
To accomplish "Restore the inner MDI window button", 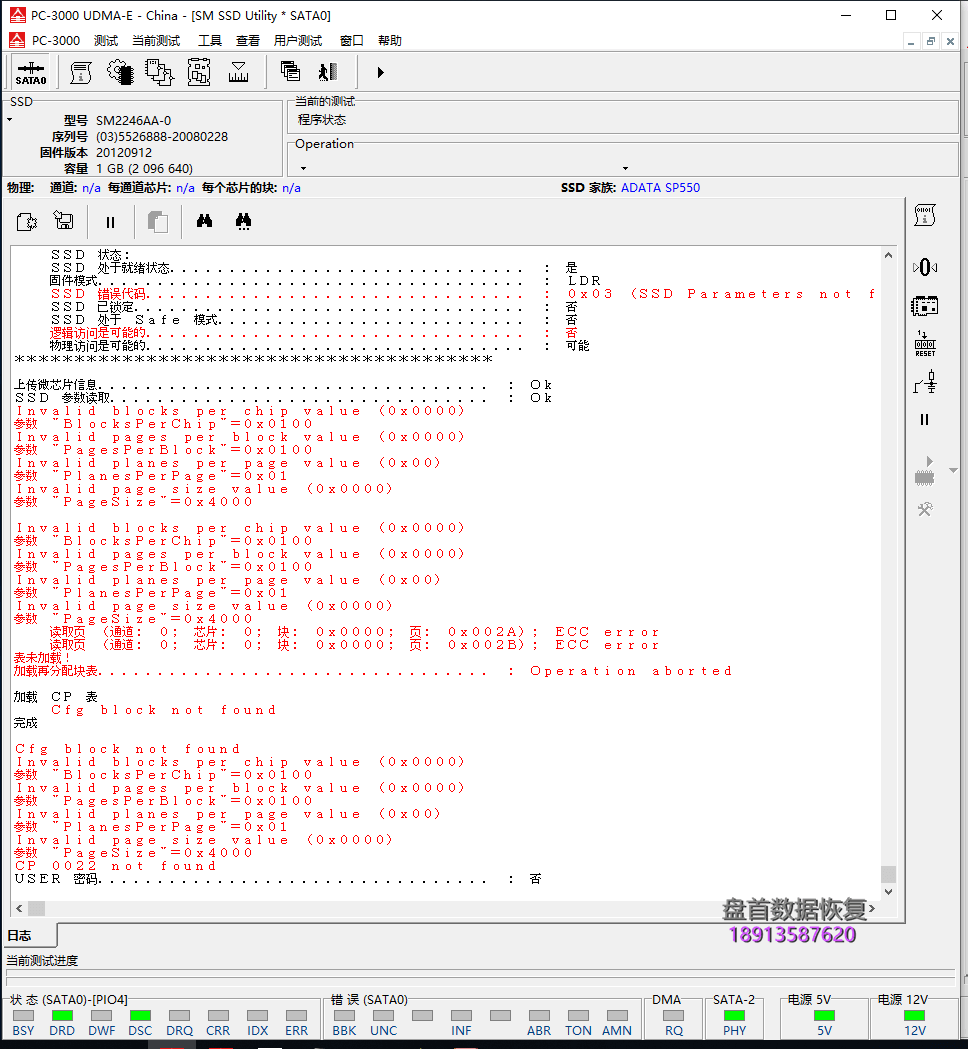I will coord(931,41).
